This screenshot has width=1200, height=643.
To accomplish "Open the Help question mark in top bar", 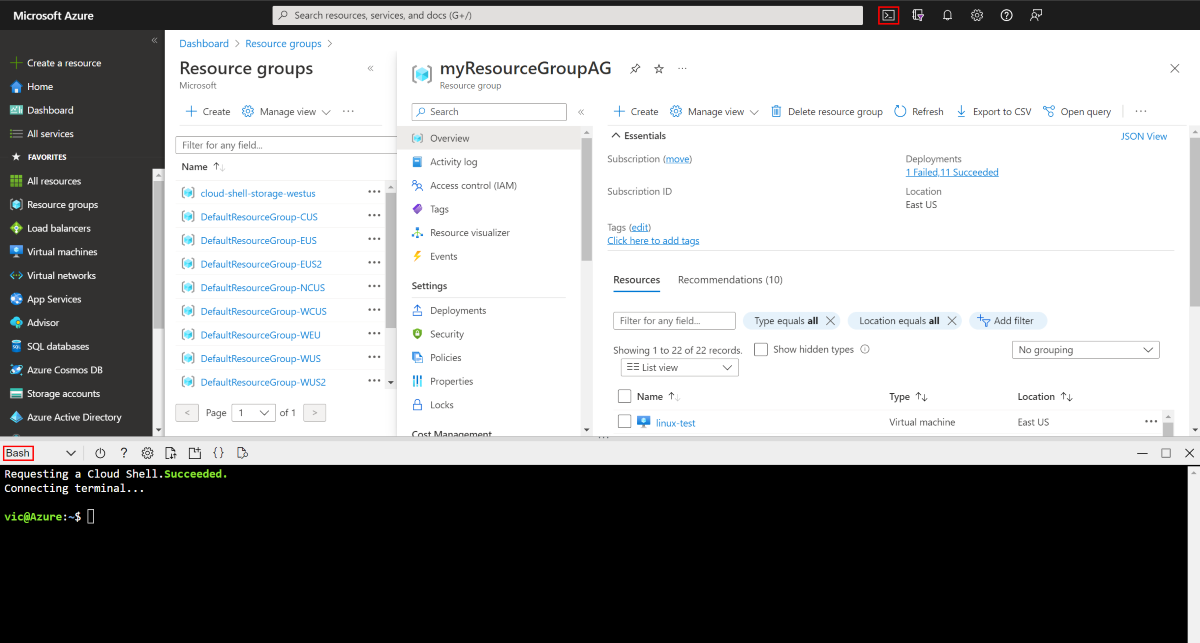I will [1006, 15].
